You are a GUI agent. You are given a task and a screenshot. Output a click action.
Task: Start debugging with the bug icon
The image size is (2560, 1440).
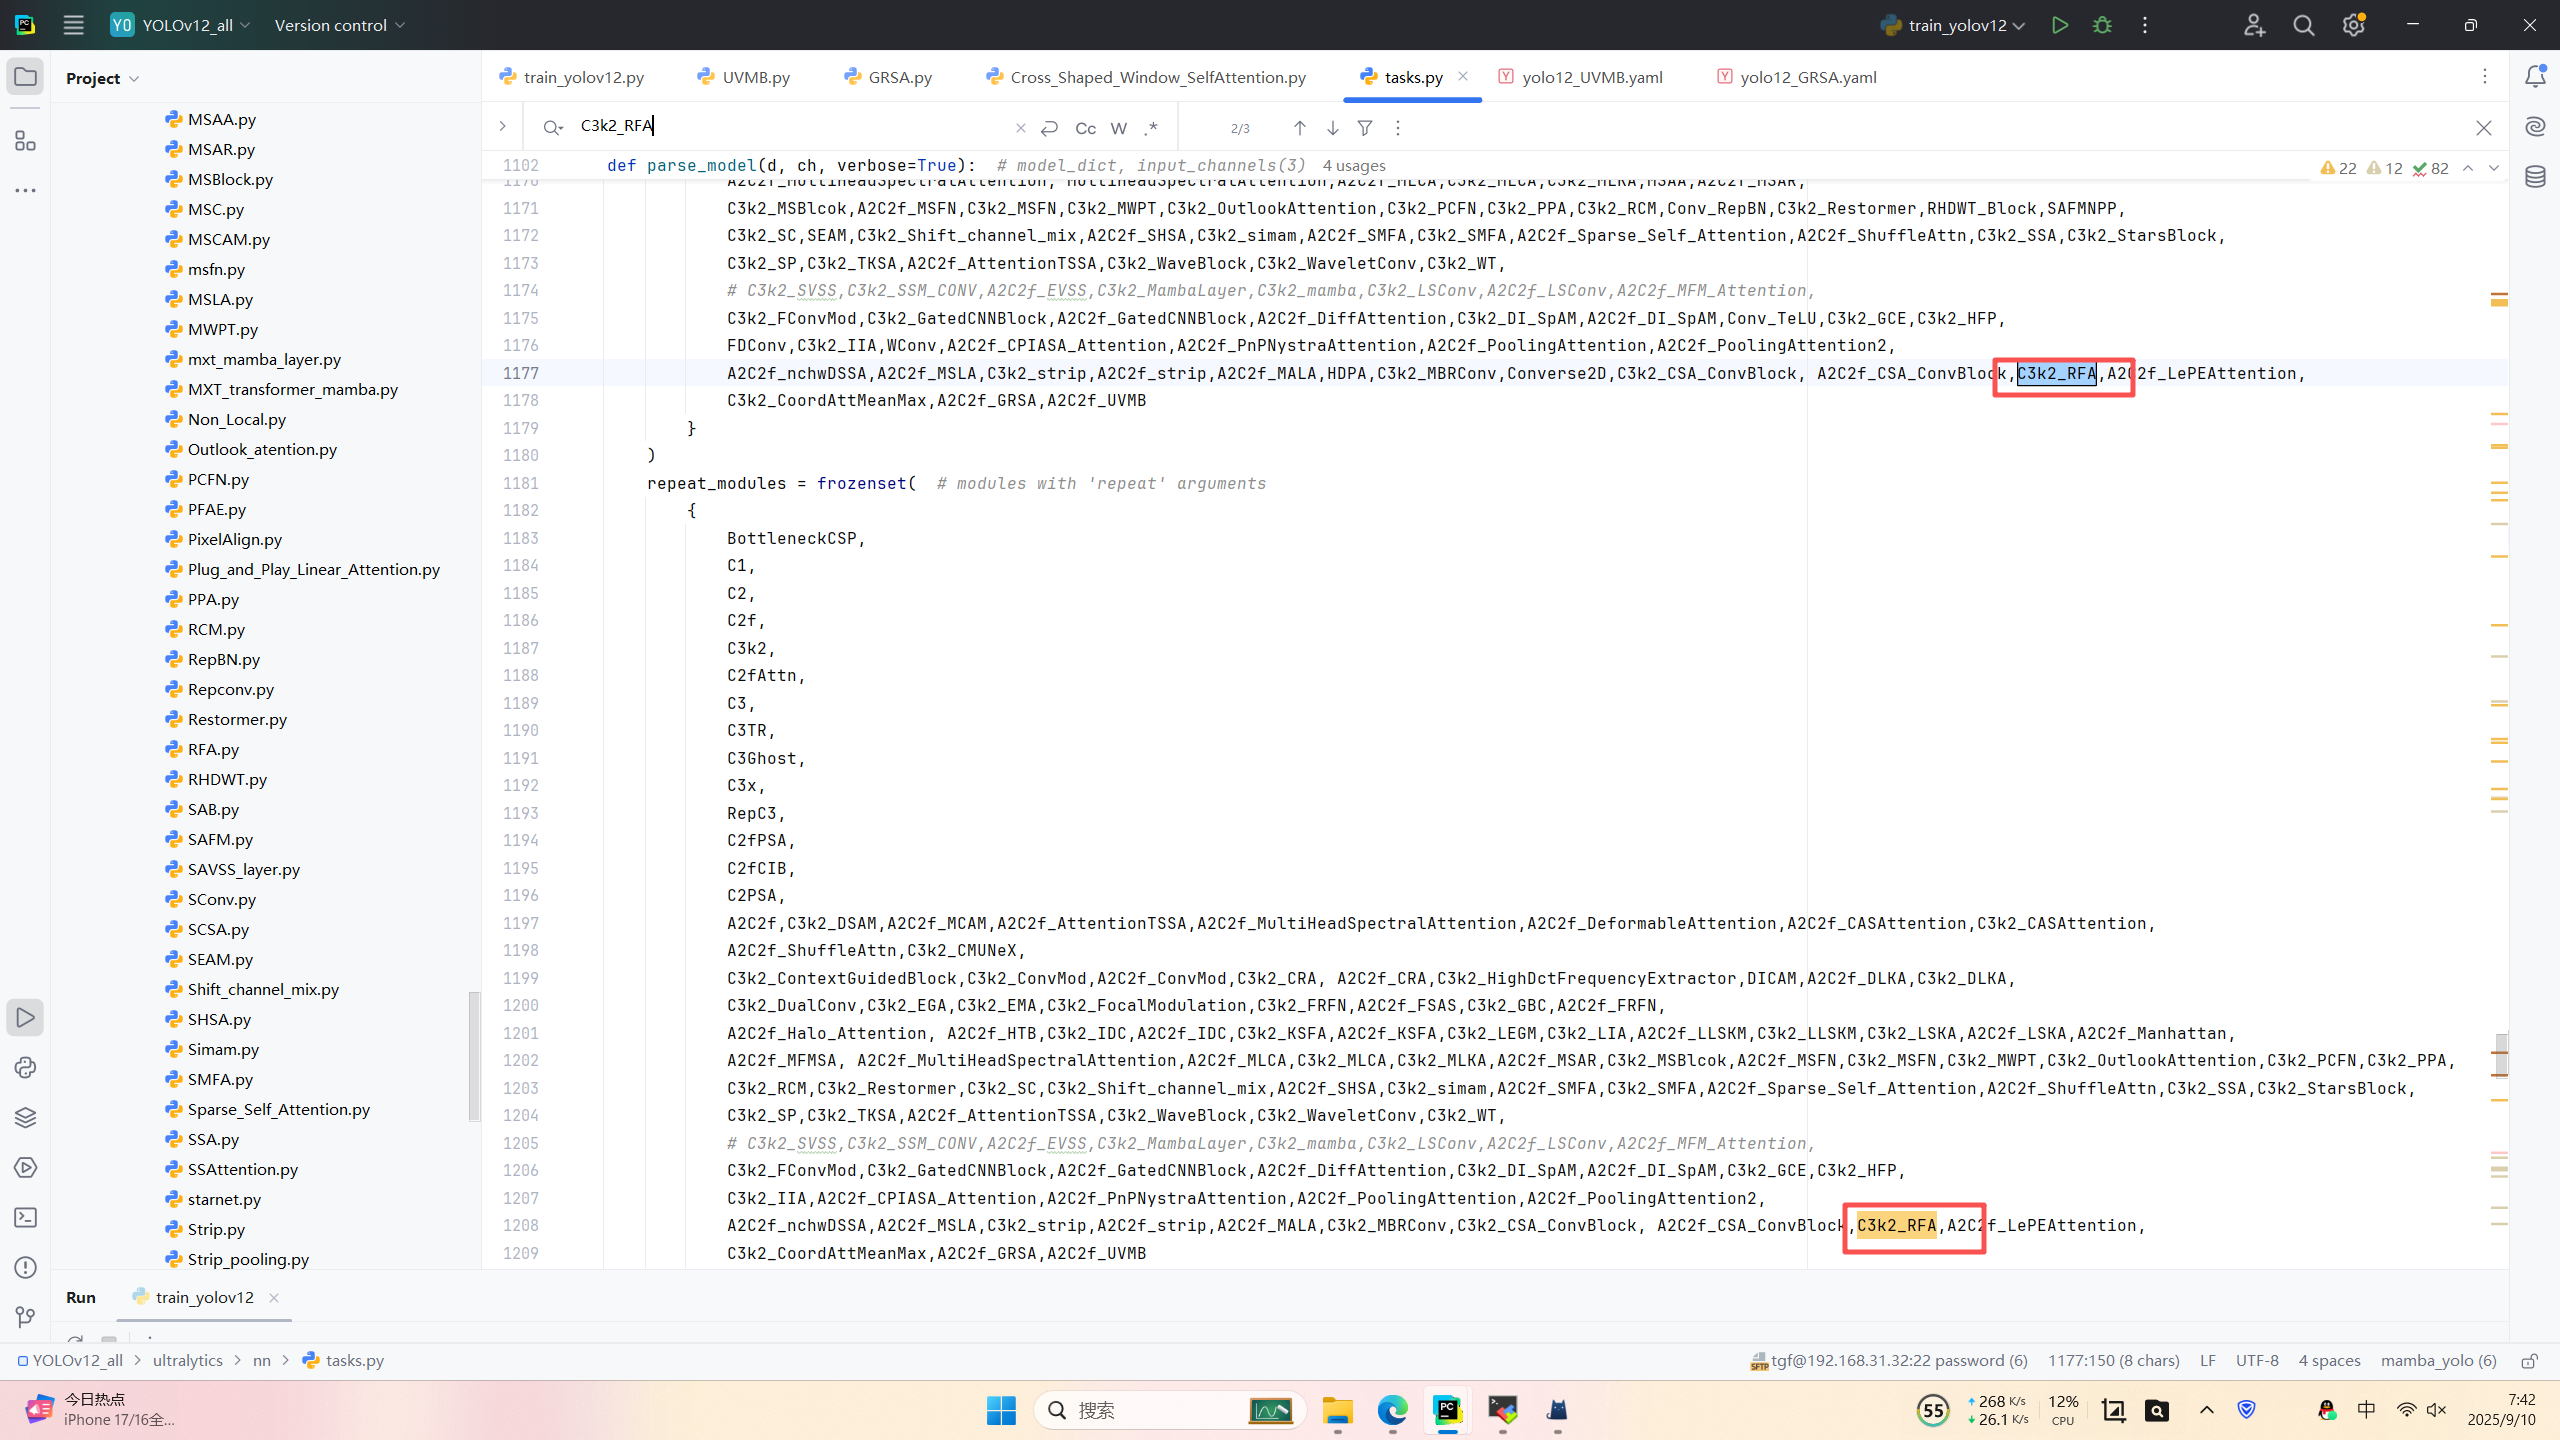coord(2102,25)
